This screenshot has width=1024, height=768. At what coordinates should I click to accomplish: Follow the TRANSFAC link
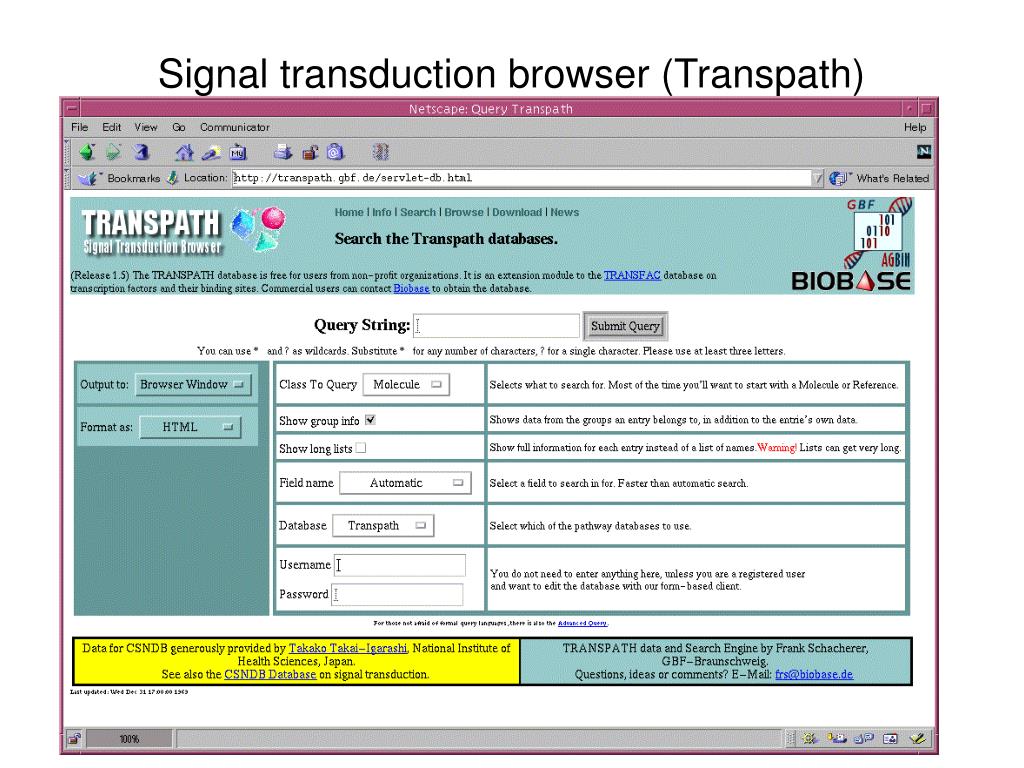632,276
